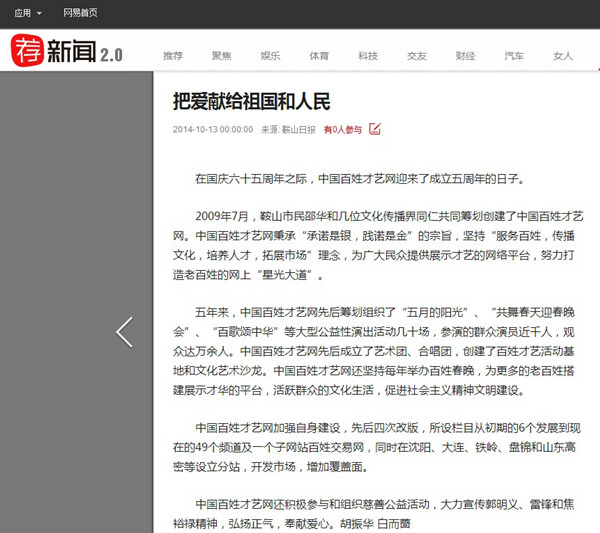Click the article date 2014-10-13
The image size is (600, 533).
tap(212, 129)
